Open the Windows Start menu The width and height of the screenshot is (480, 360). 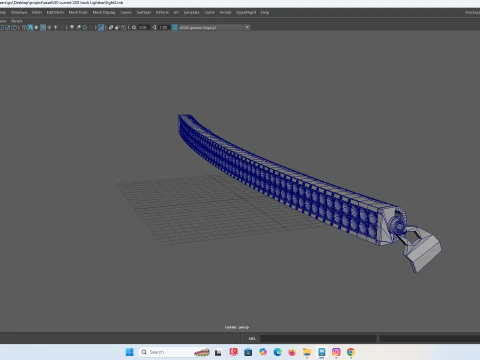tap(129, 352)
